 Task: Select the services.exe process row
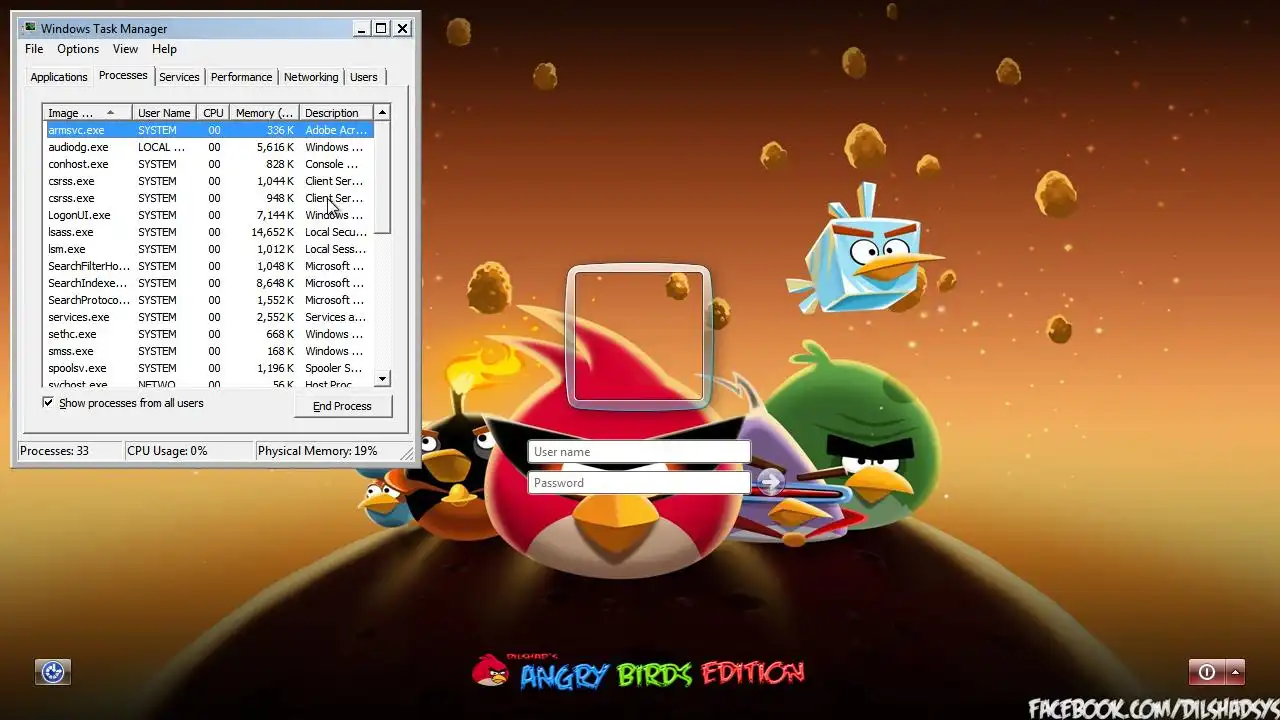coord(209,317)
